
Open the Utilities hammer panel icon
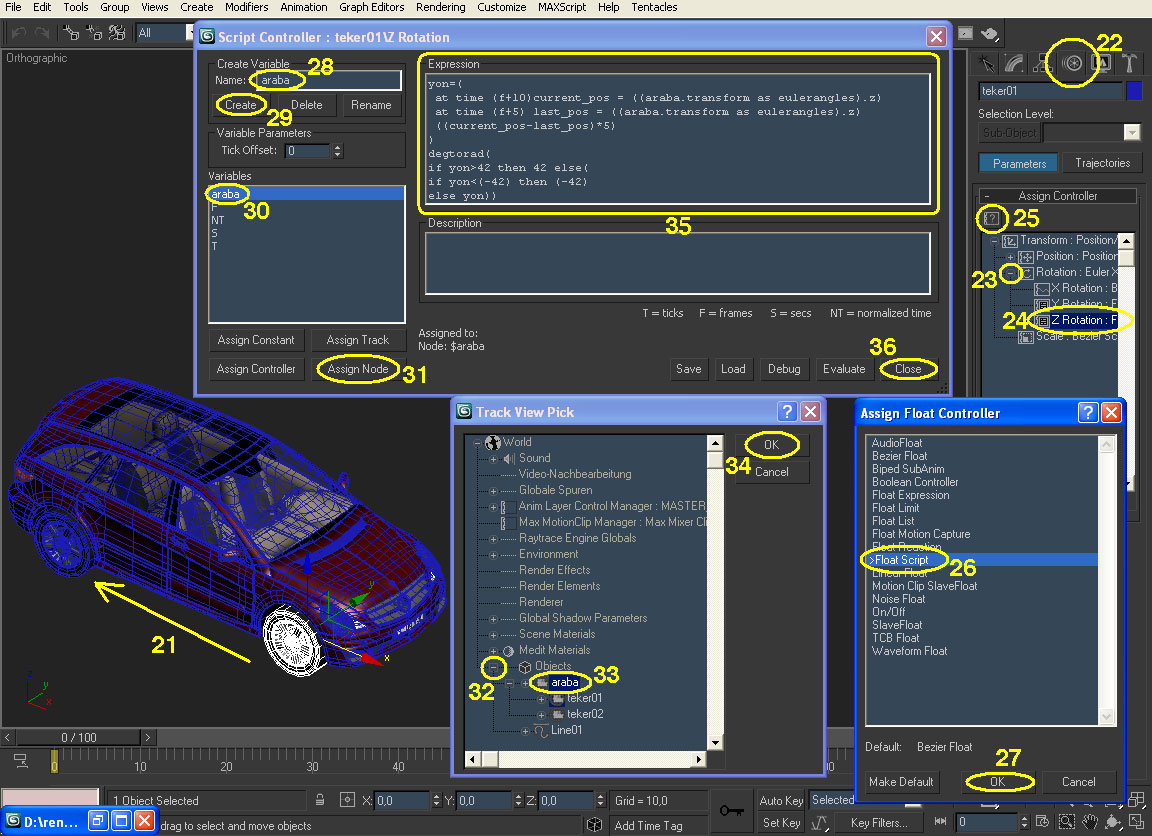(x=1129, y=63)
